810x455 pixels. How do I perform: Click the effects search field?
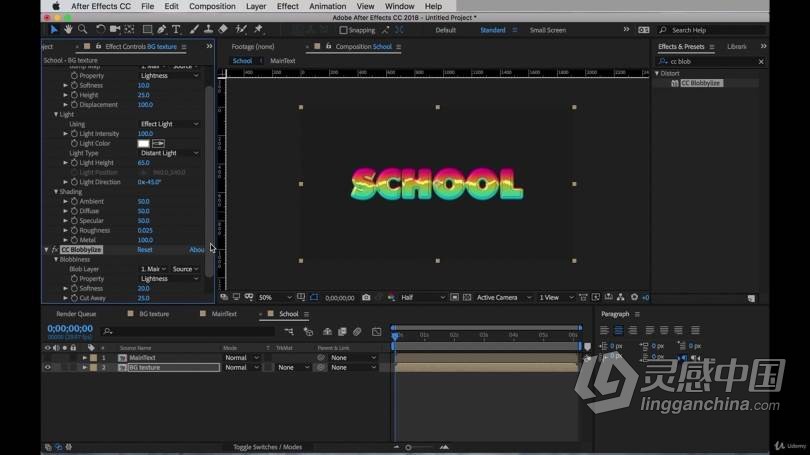pos(710,61)
